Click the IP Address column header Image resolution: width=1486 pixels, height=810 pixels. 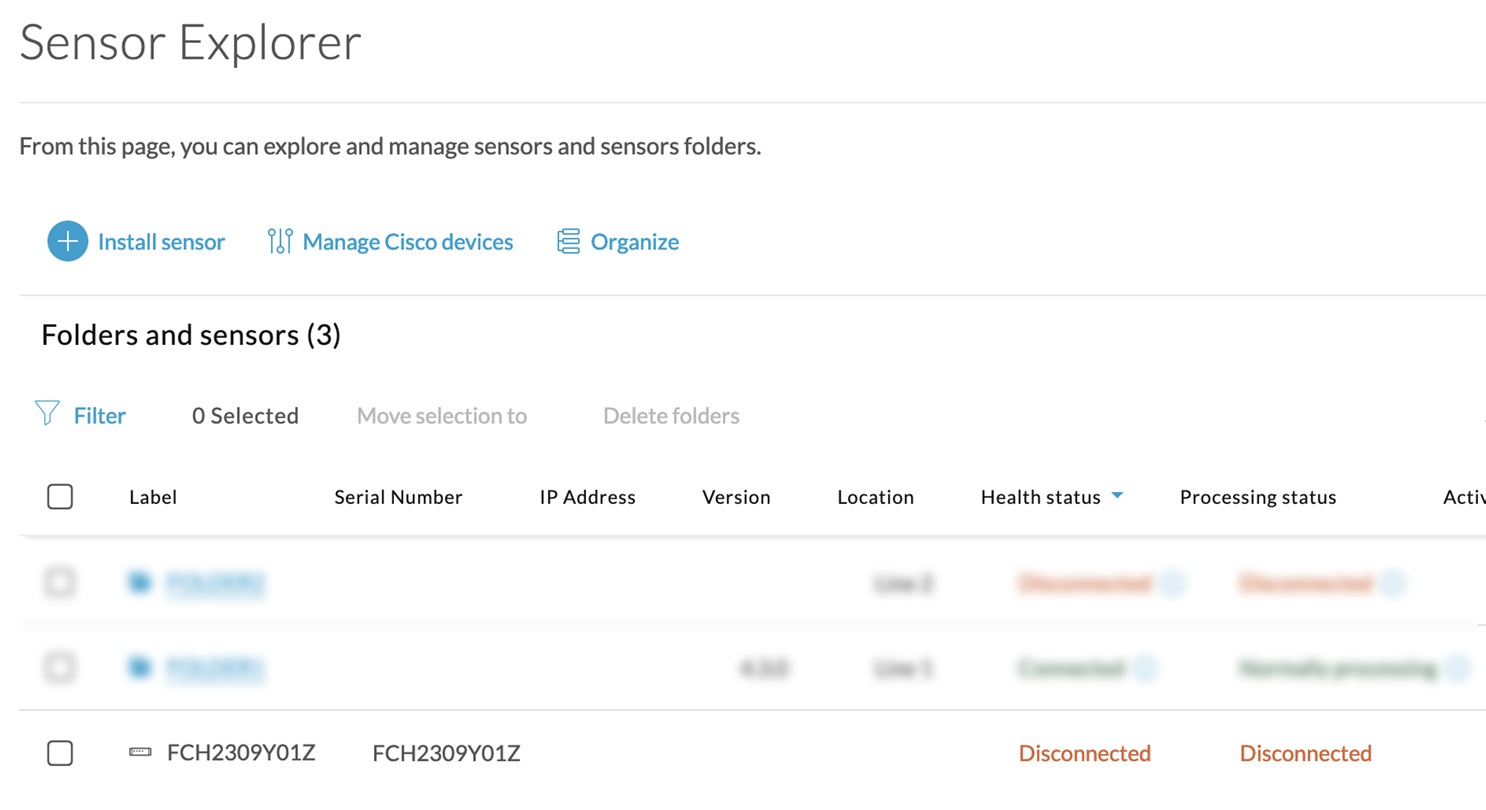587,497
